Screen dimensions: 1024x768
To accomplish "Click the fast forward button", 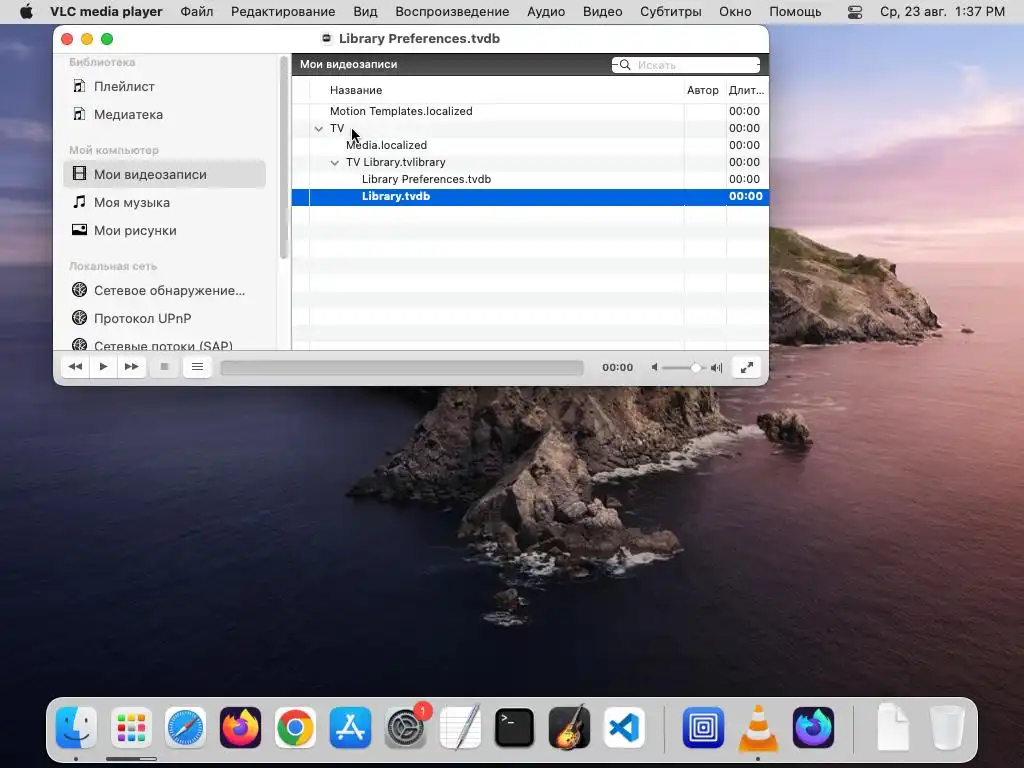I will pyautogui.click(x=131, y=367).
